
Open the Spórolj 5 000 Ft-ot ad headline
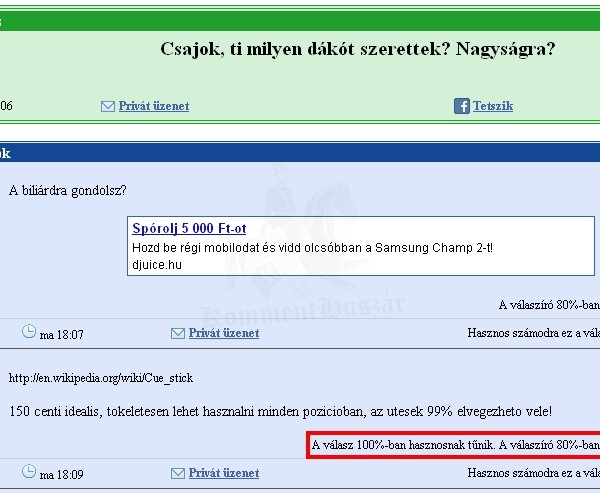pos(189,229)
